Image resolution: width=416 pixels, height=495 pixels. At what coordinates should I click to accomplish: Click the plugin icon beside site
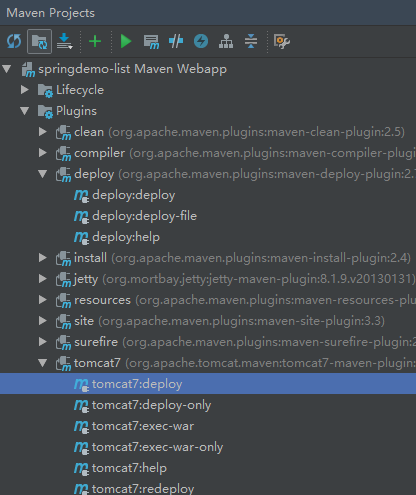pyautogui.click(x=63, y=322)
